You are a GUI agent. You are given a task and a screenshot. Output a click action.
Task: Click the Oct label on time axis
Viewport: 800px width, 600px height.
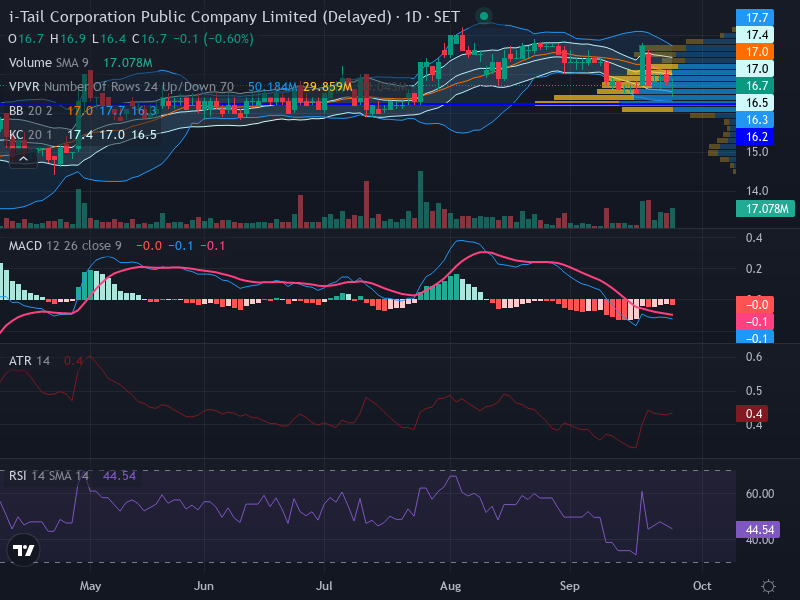(x=702, y=586)
